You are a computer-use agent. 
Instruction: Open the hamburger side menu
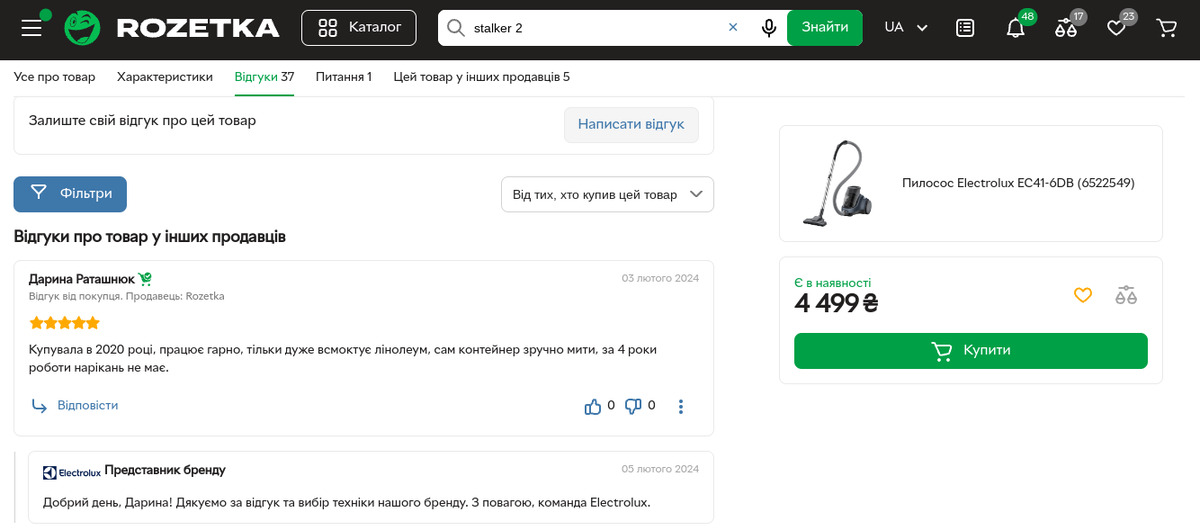tap(31, 28)
